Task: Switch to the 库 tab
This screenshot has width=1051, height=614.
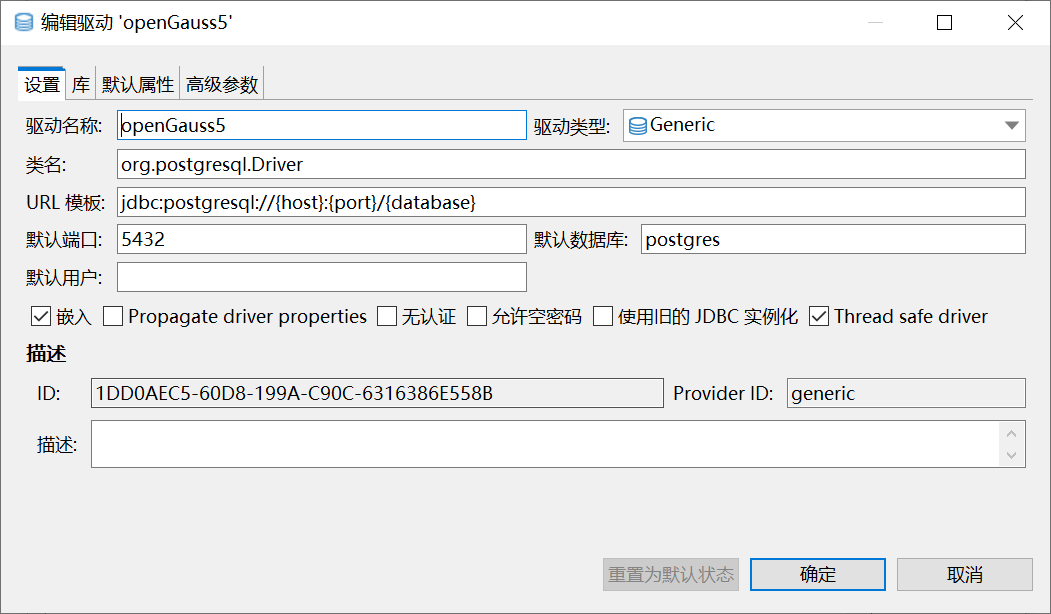Action: [80, 84]
